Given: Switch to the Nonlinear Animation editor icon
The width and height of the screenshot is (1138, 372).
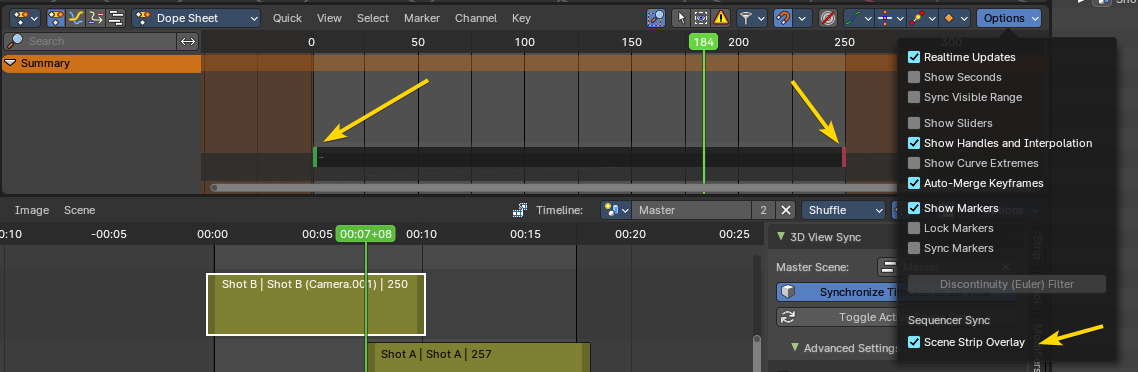Looking at the screenshot, I should [x=116, y=17].
